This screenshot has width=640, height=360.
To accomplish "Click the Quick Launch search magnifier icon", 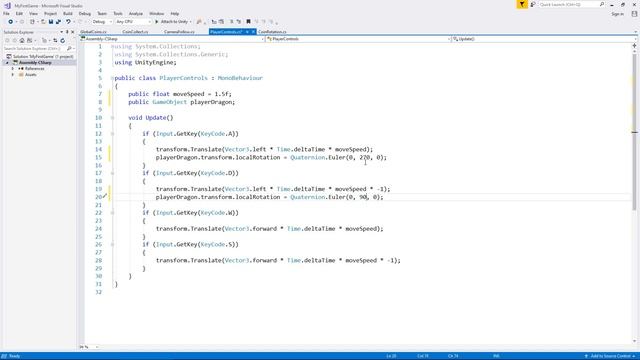I will click(602, 4).
